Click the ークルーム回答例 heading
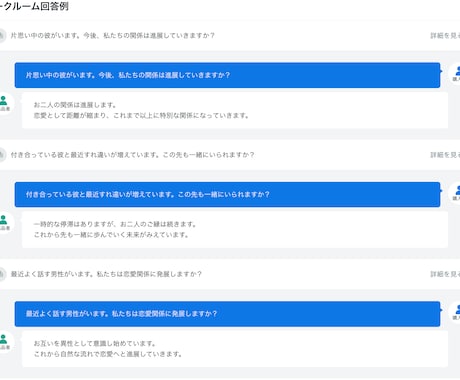The image size is (460, 380). point(34,6)
